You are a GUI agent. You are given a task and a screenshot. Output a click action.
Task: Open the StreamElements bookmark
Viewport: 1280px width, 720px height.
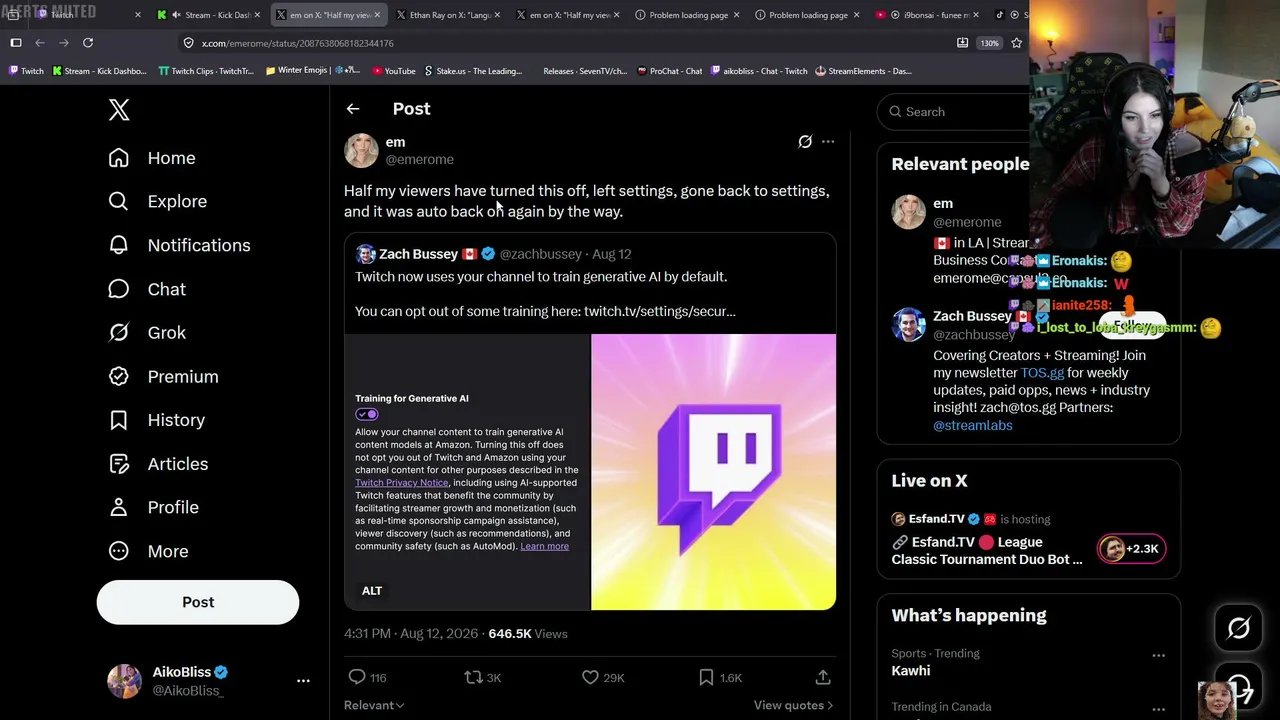863,71
